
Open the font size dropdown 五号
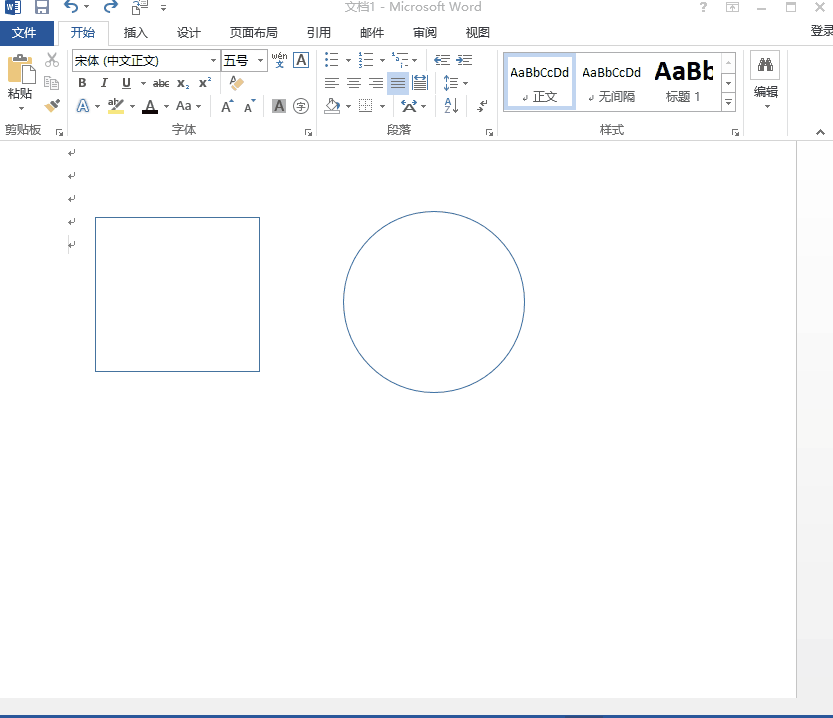(261, 61)
